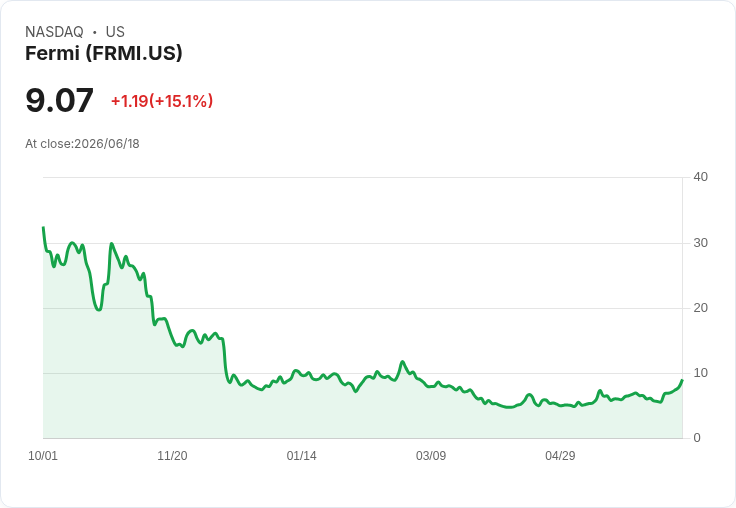Click the chart line's starting peak near 10/01

(x=44, y=228)
